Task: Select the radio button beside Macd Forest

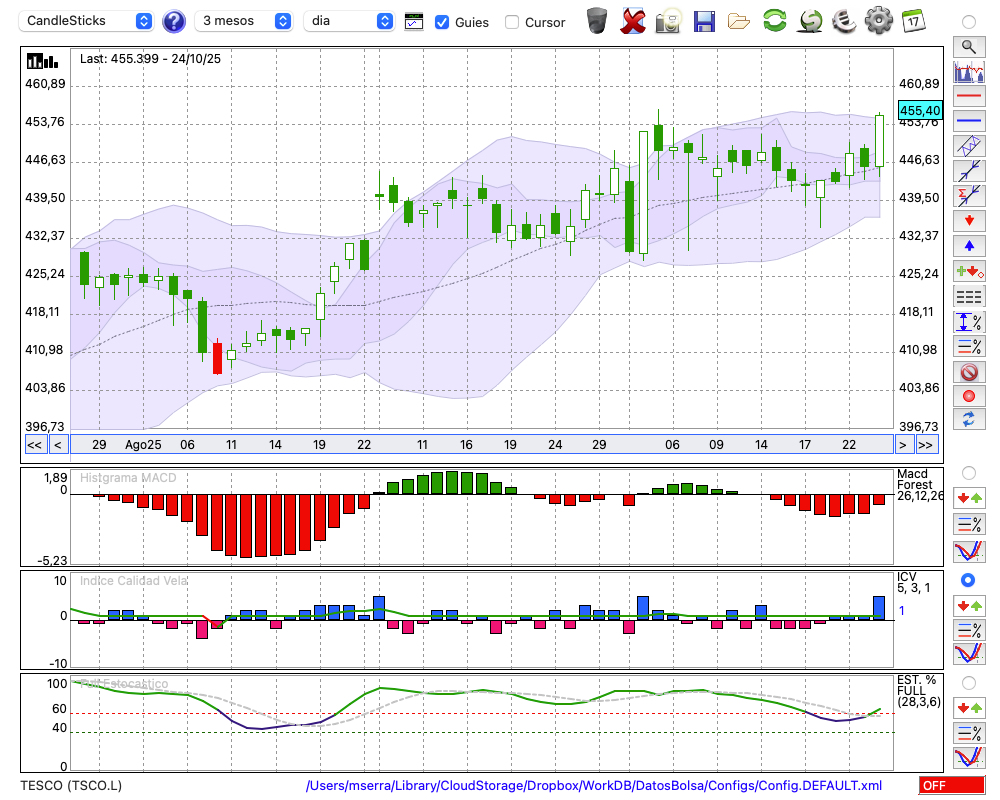Action: coord(968,472)
